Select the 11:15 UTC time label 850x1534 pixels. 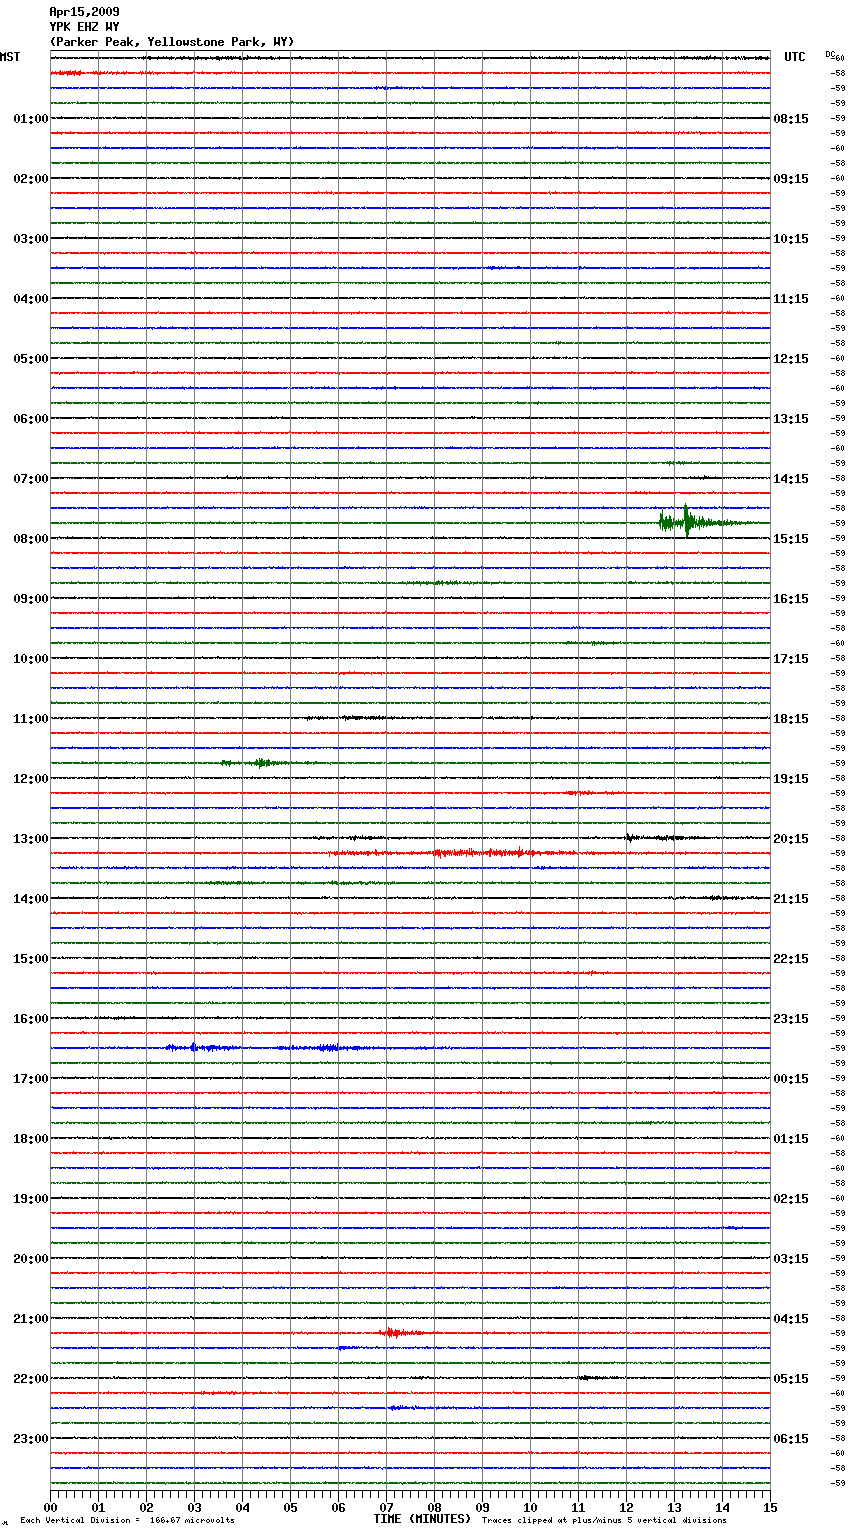click(791, 299)
